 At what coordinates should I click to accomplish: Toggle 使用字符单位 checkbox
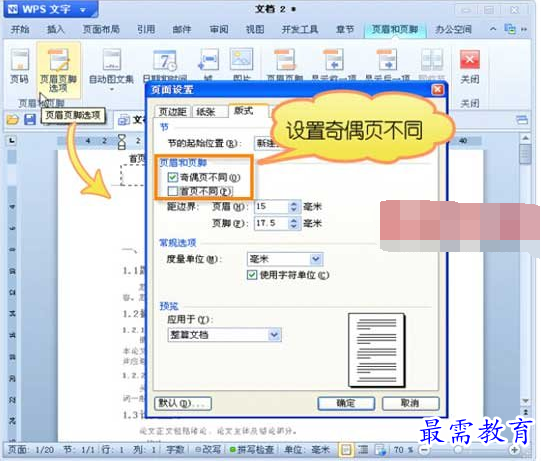(252, 275)
